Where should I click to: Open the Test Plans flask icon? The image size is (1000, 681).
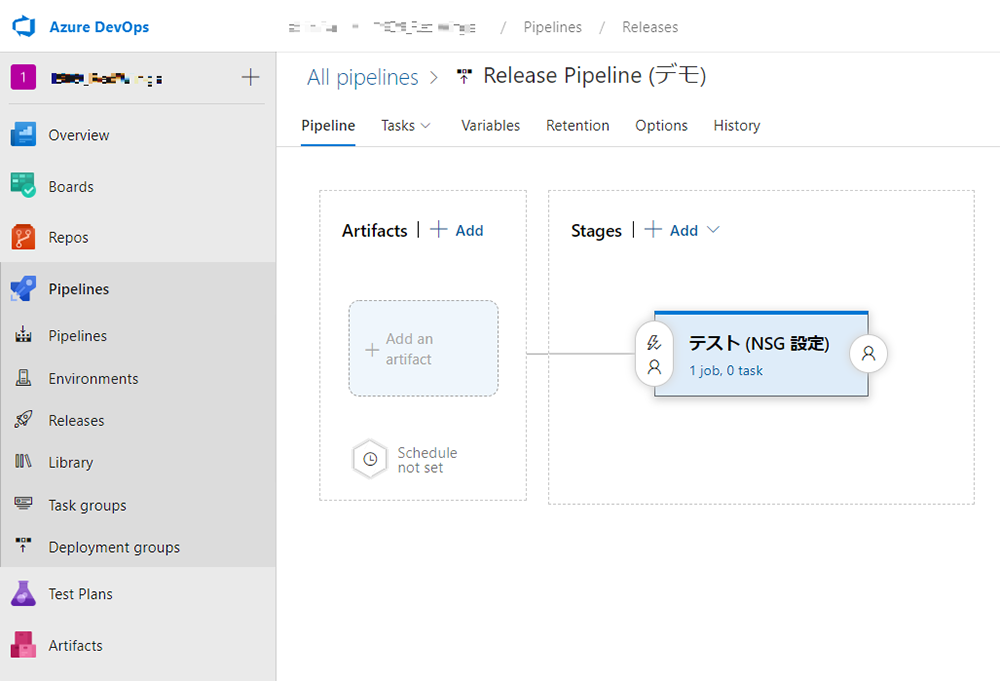point(24,593)
